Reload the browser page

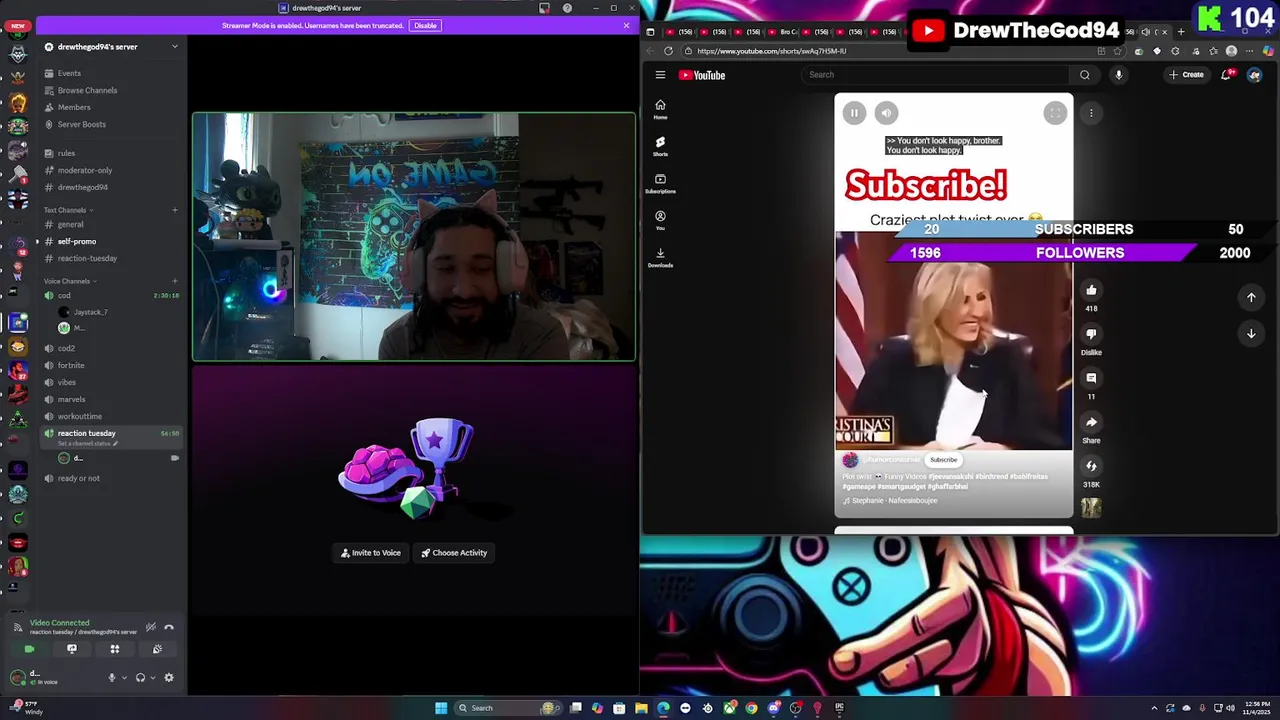pyautogui.click(x=668, y=51)
